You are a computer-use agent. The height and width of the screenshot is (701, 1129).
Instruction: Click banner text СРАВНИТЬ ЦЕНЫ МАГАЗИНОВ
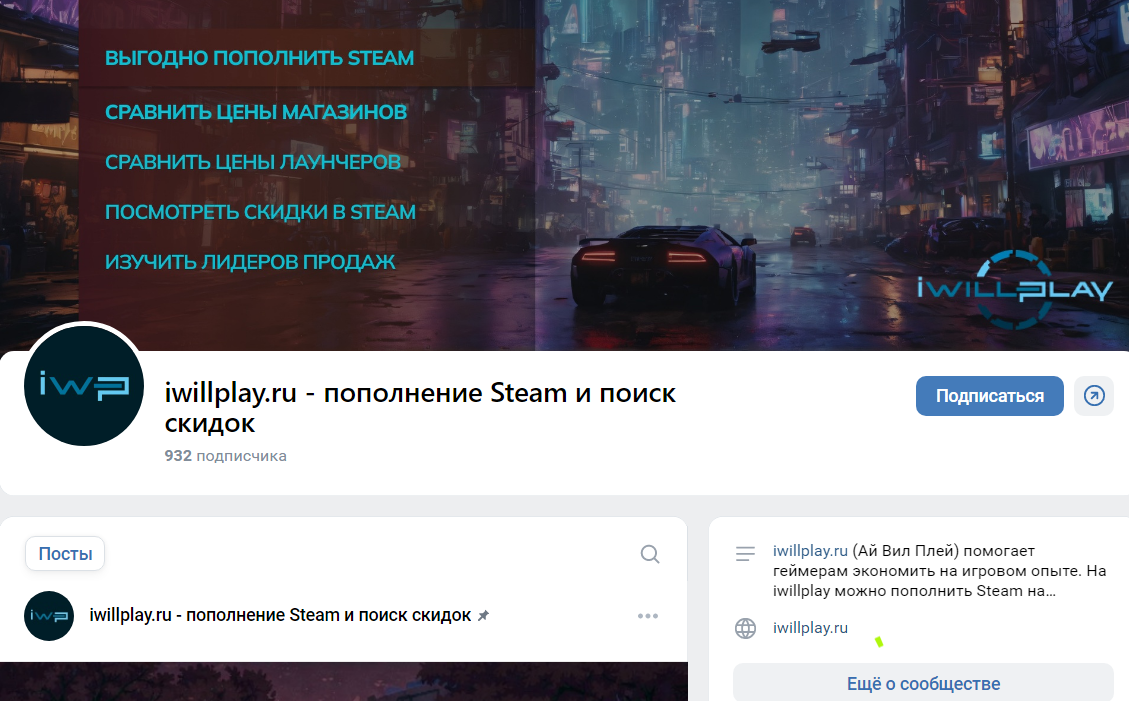tap(256, 112)
